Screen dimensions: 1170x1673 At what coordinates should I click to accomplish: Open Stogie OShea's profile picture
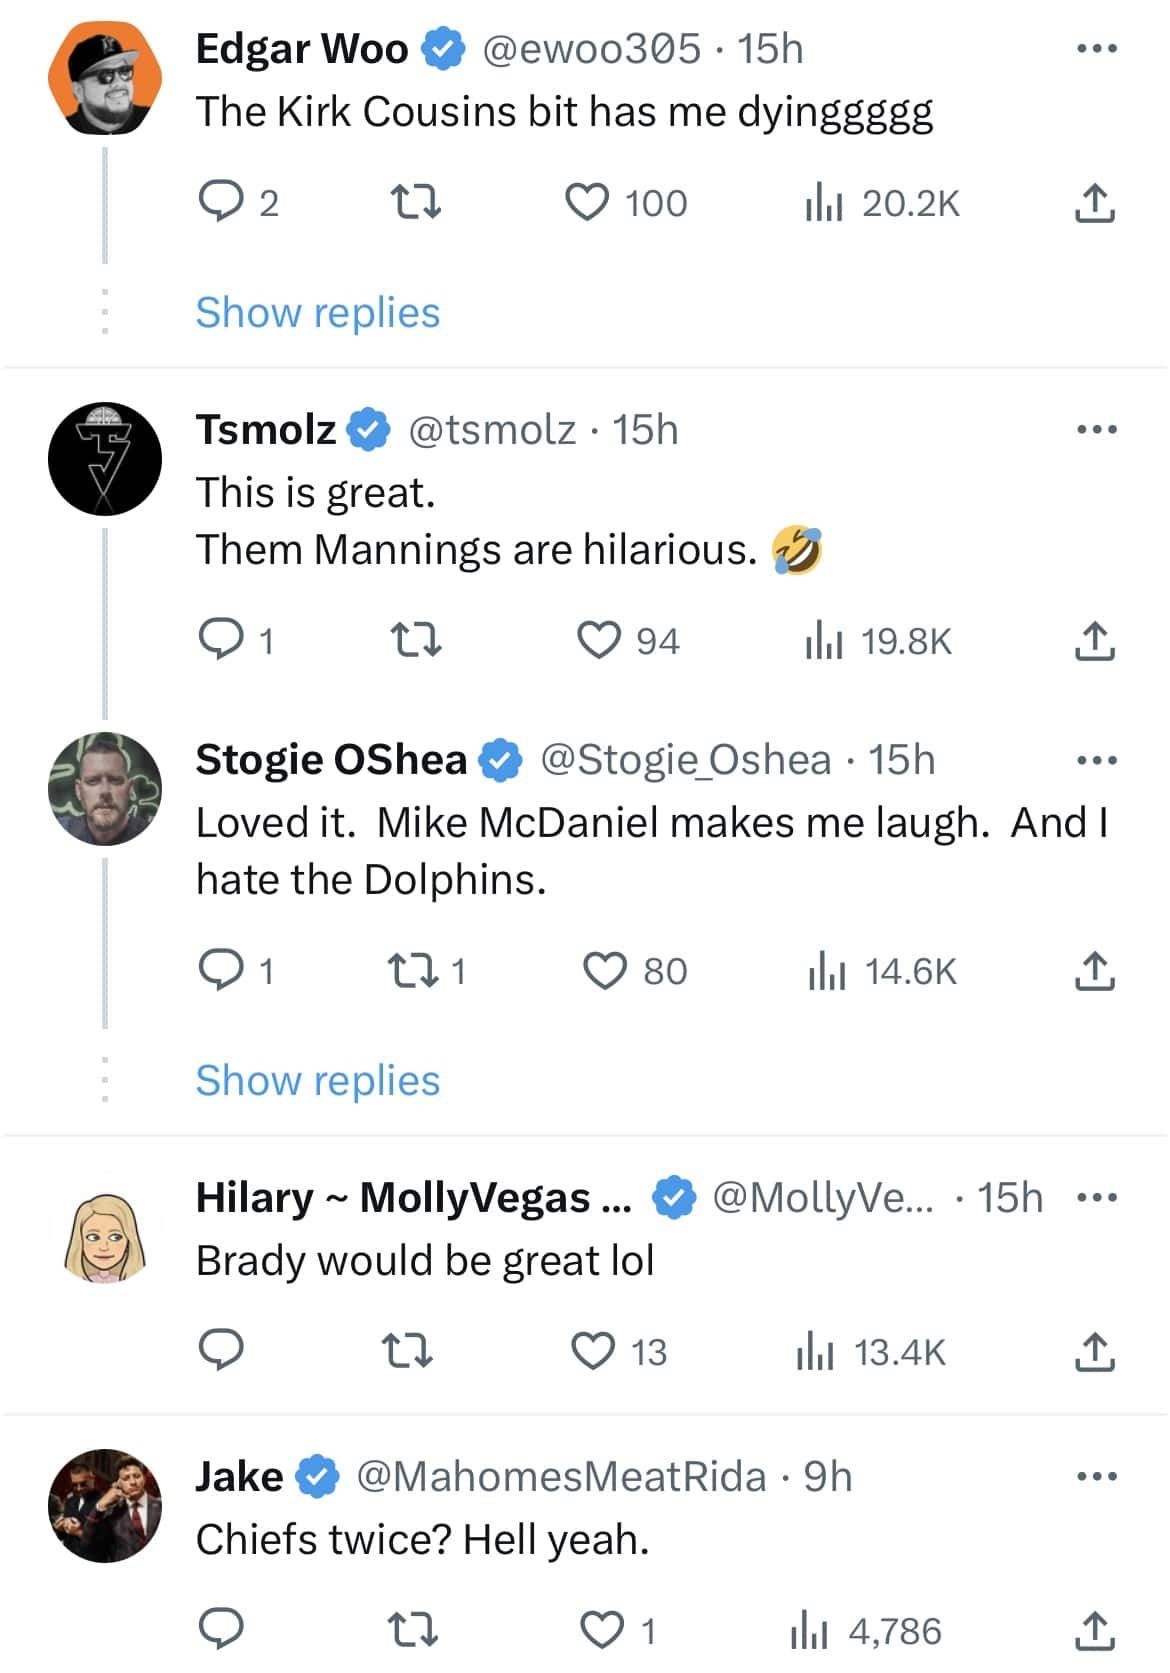(x=105, y=789)
